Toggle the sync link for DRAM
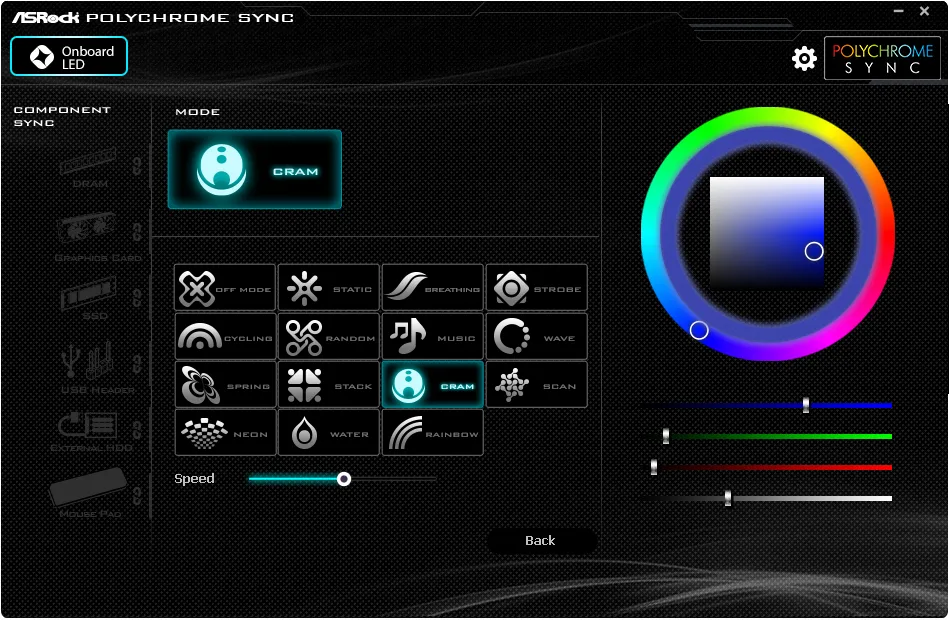This screenshot has width=950, height=620. [138, 165]
